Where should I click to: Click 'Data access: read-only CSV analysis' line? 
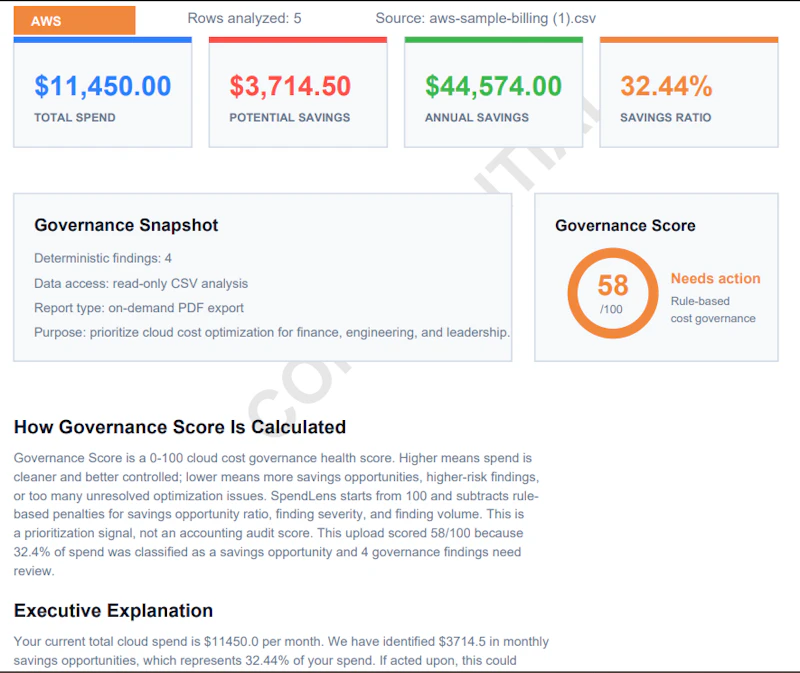pyautogui.click(x=141, y=284)
